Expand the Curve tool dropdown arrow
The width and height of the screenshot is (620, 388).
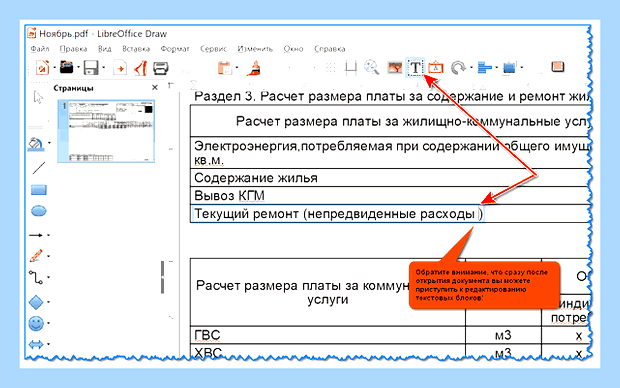(x=49, y=256)
